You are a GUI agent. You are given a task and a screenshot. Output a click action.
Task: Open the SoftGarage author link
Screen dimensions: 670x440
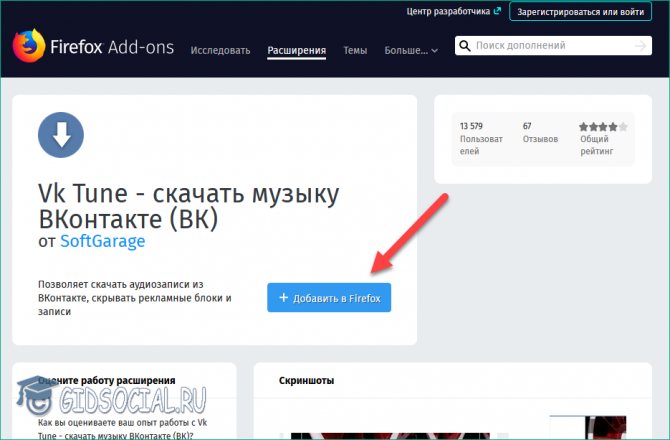[103, 241]
